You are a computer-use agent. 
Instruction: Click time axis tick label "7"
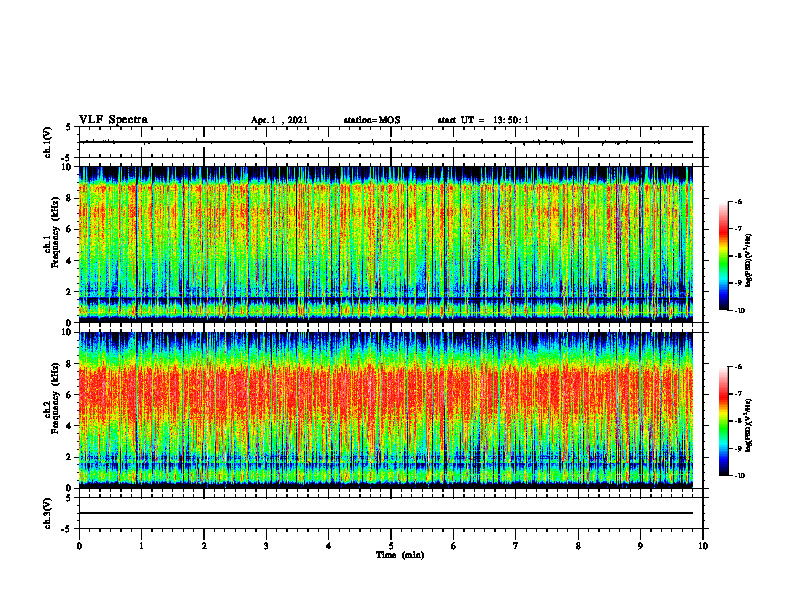coord(516,546)
